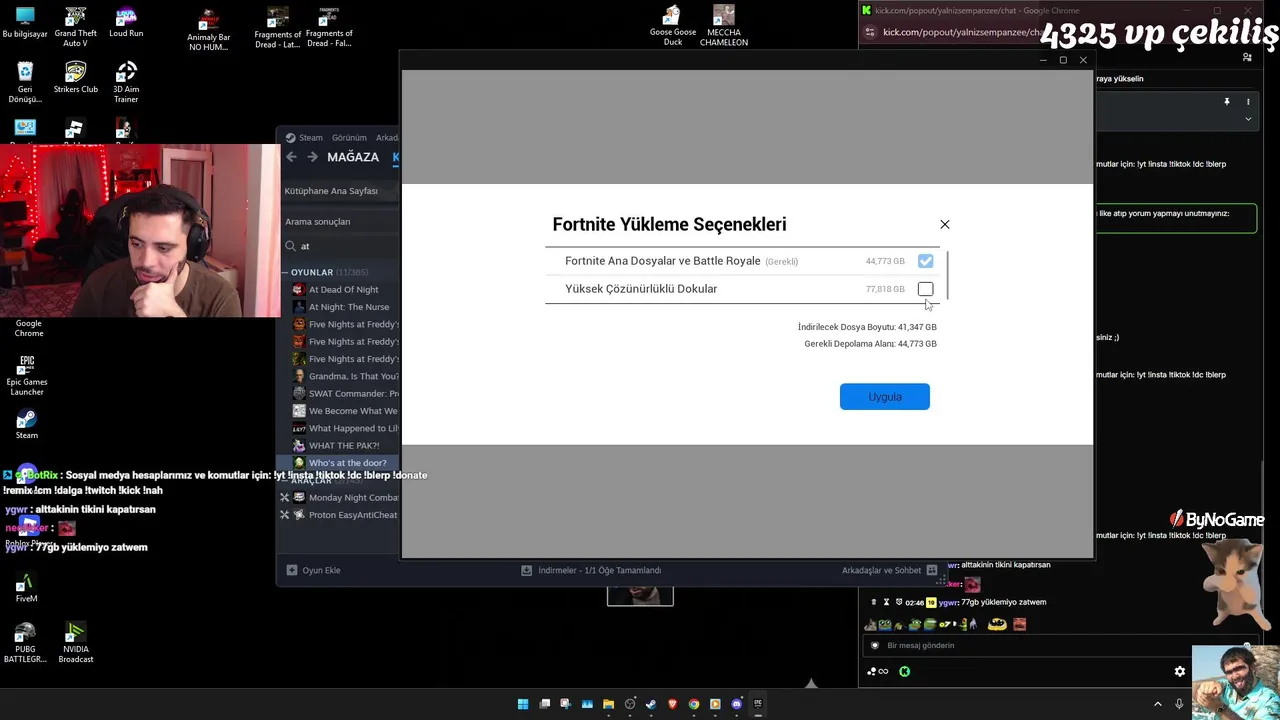This screenshot has height=720, width=1280.
Task: Open Geri Dönüşüm recycle bin icon
Action: click(x=25, y=82)
